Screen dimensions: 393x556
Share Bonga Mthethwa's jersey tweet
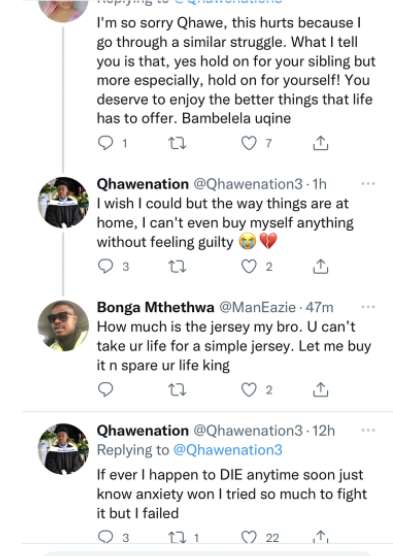click(x=320, y=389)
